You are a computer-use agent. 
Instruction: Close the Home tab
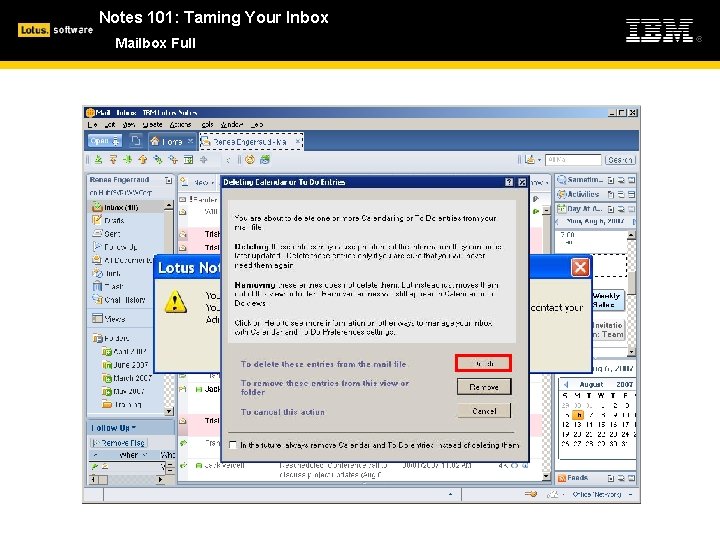point(190,141)
